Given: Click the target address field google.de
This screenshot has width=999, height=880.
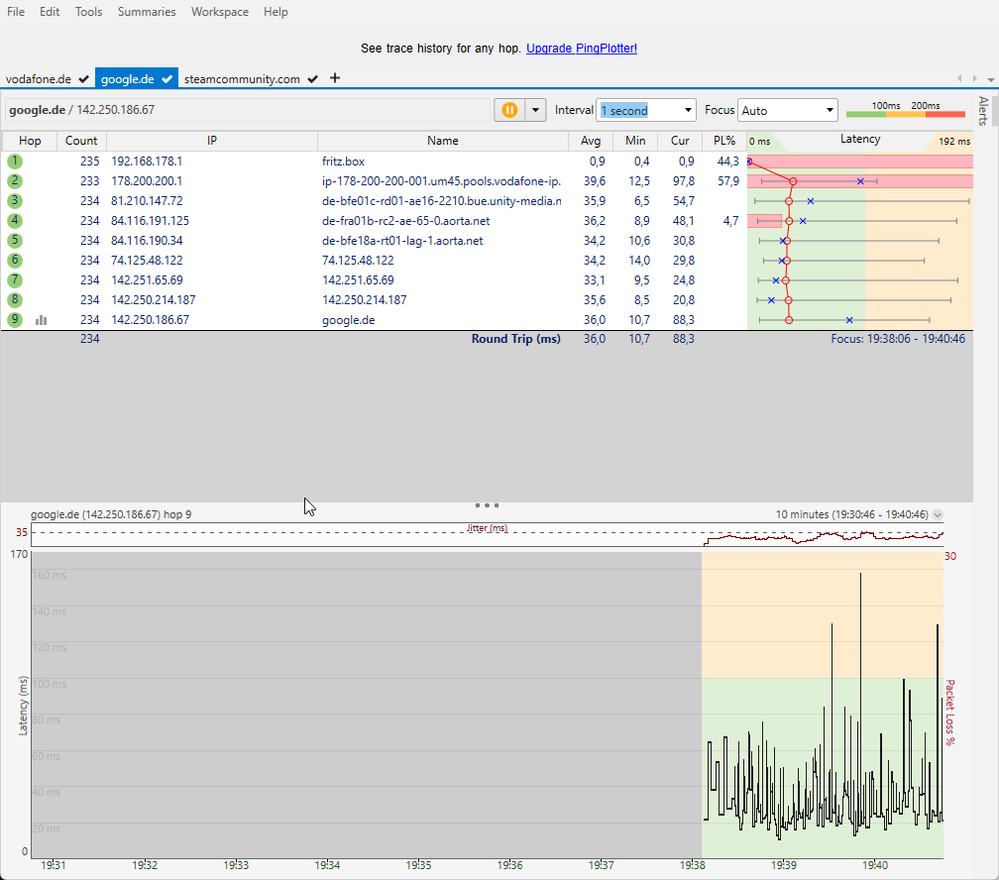Looking at the screenshot, I should coord(247,110).
